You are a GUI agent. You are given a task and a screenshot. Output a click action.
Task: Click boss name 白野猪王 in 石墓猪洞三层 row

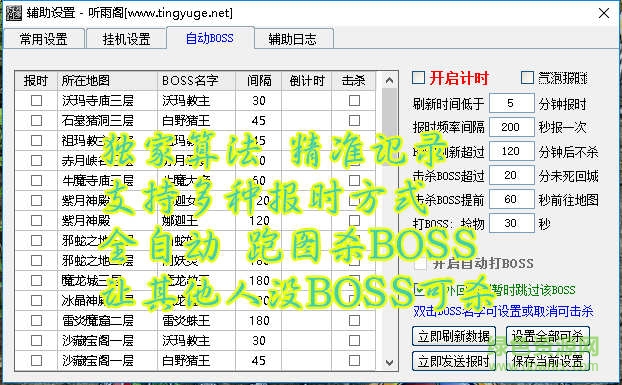click(186, 121)
